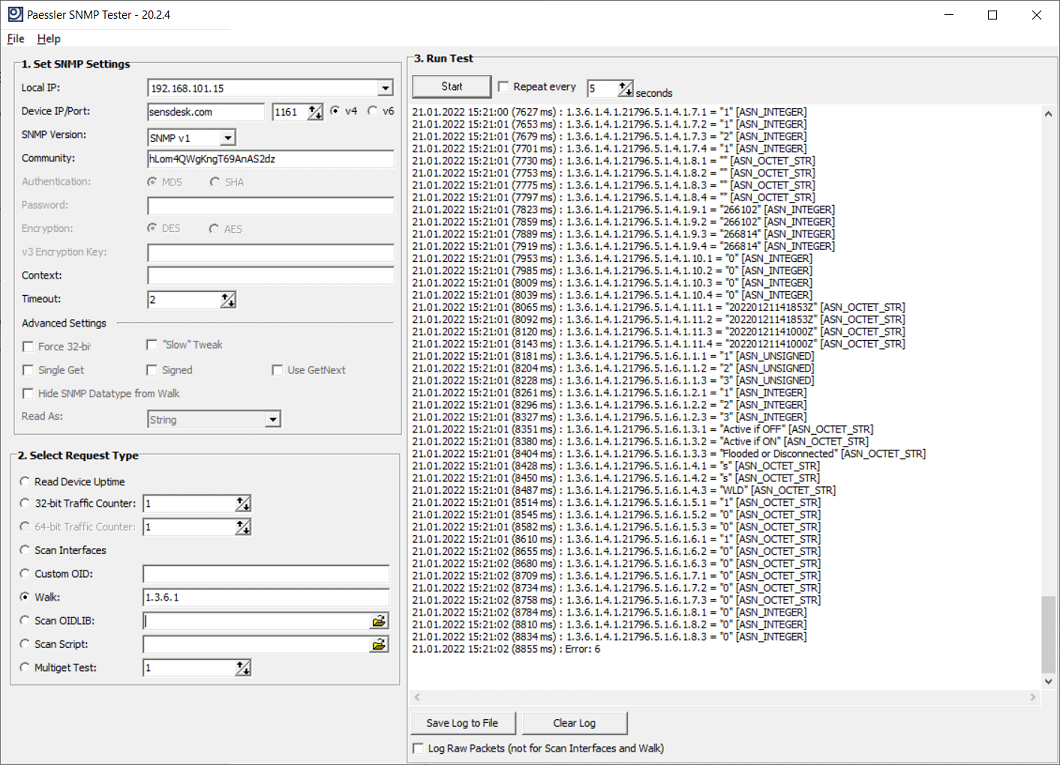Click the Start button
The width and height of the screenshot is (1060, 765).
[x=452, y=87]
